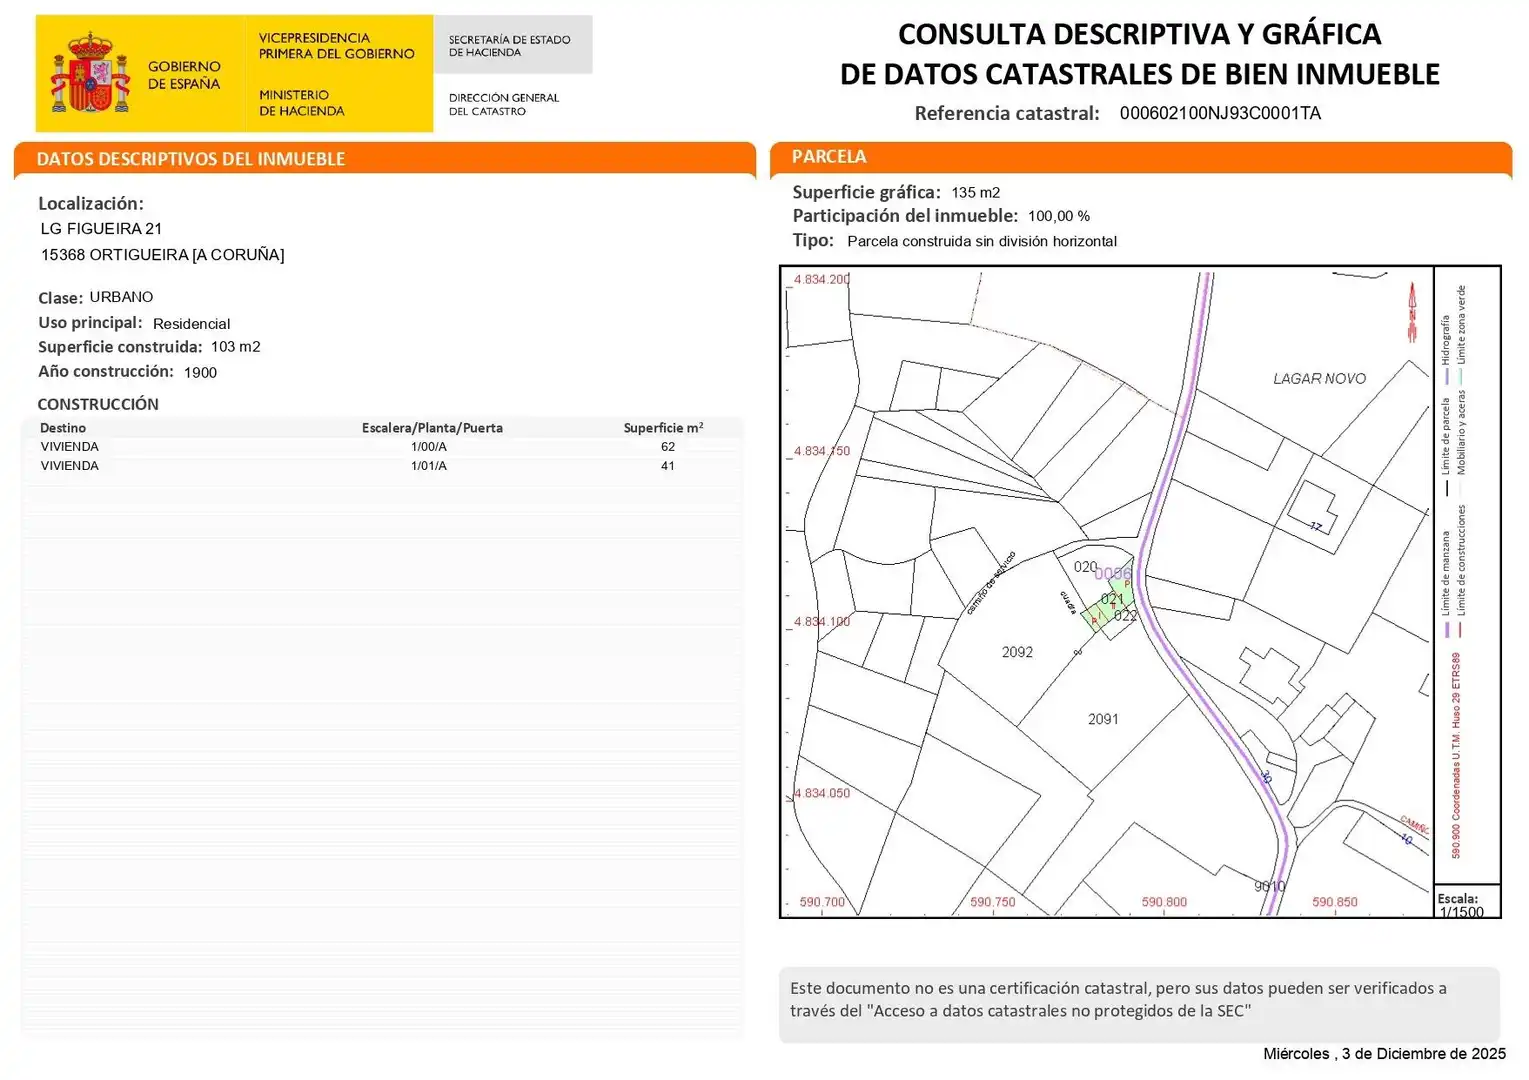
Task: Click parcel label 020 on the map
Action: [1085, 567]
